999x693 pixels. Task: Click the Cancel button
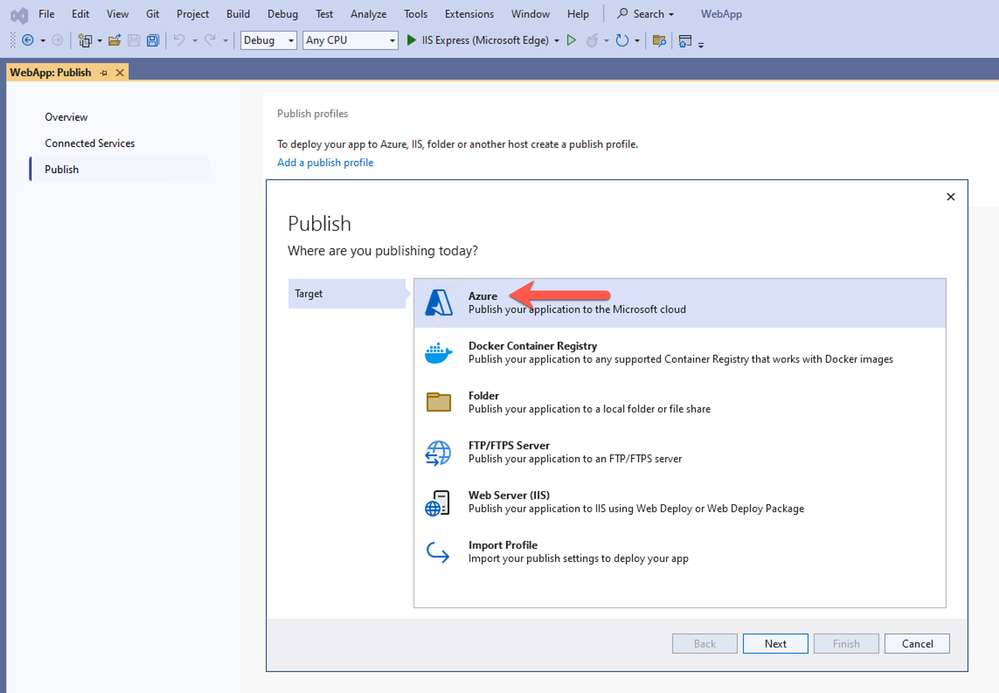coord(917,643)
